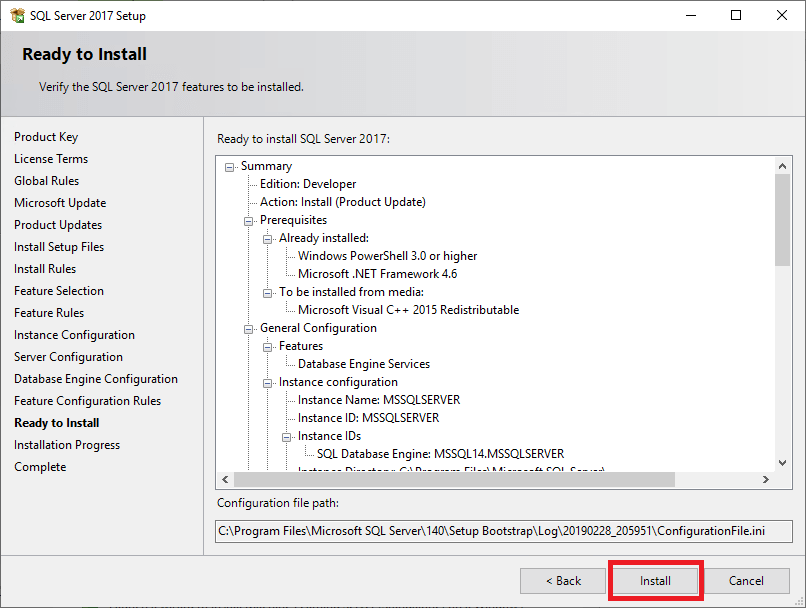The width and height of the screenshot is (806, 608).
Task: Click the SQL Server Setup title bar icon
Action: tap(17, 15)
